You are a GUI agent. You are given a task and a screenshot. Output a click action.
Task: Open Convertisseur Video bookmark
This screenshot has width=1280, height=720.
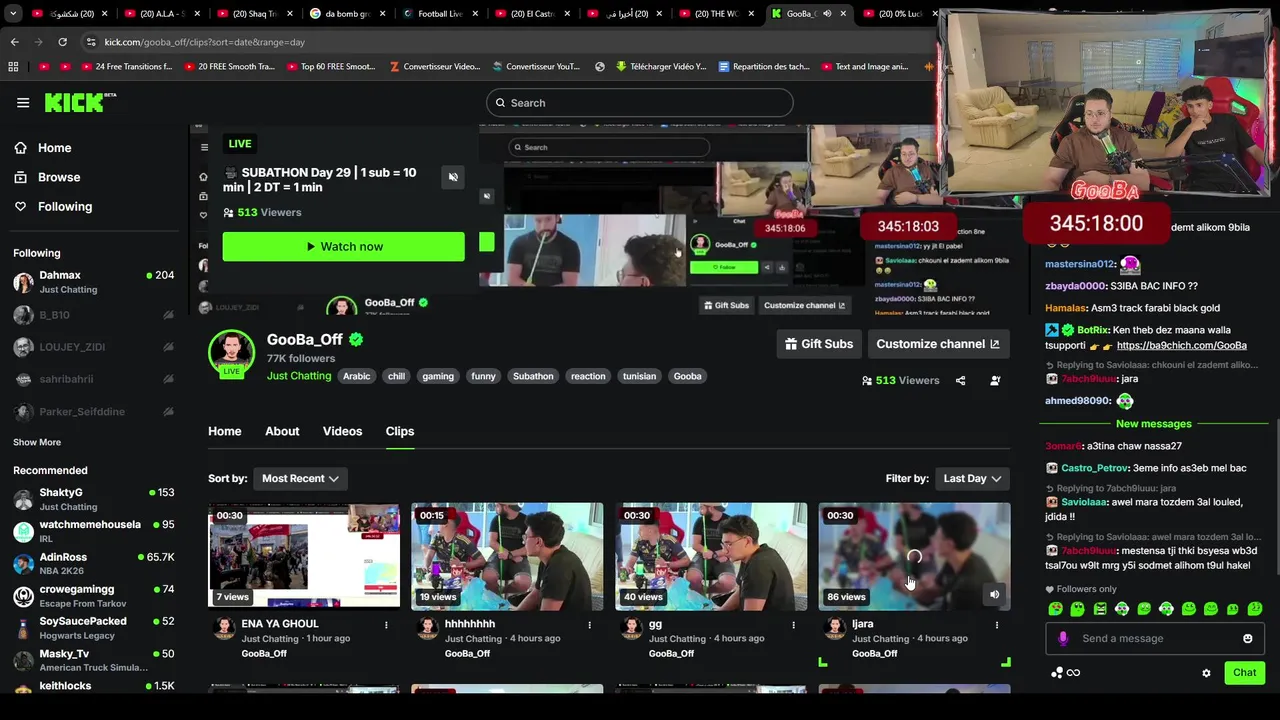[x=435, y=67]
